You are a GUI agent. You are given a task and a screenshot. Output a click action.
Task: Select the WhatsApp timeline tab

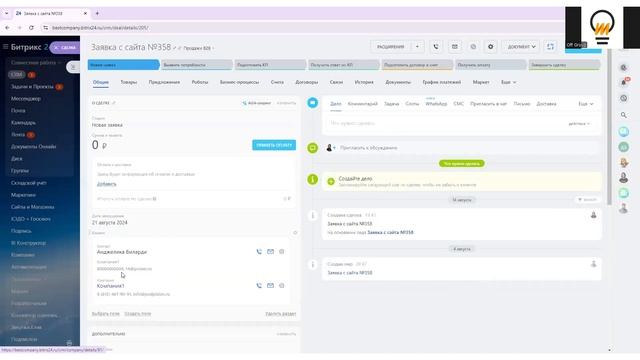(436, 104)
